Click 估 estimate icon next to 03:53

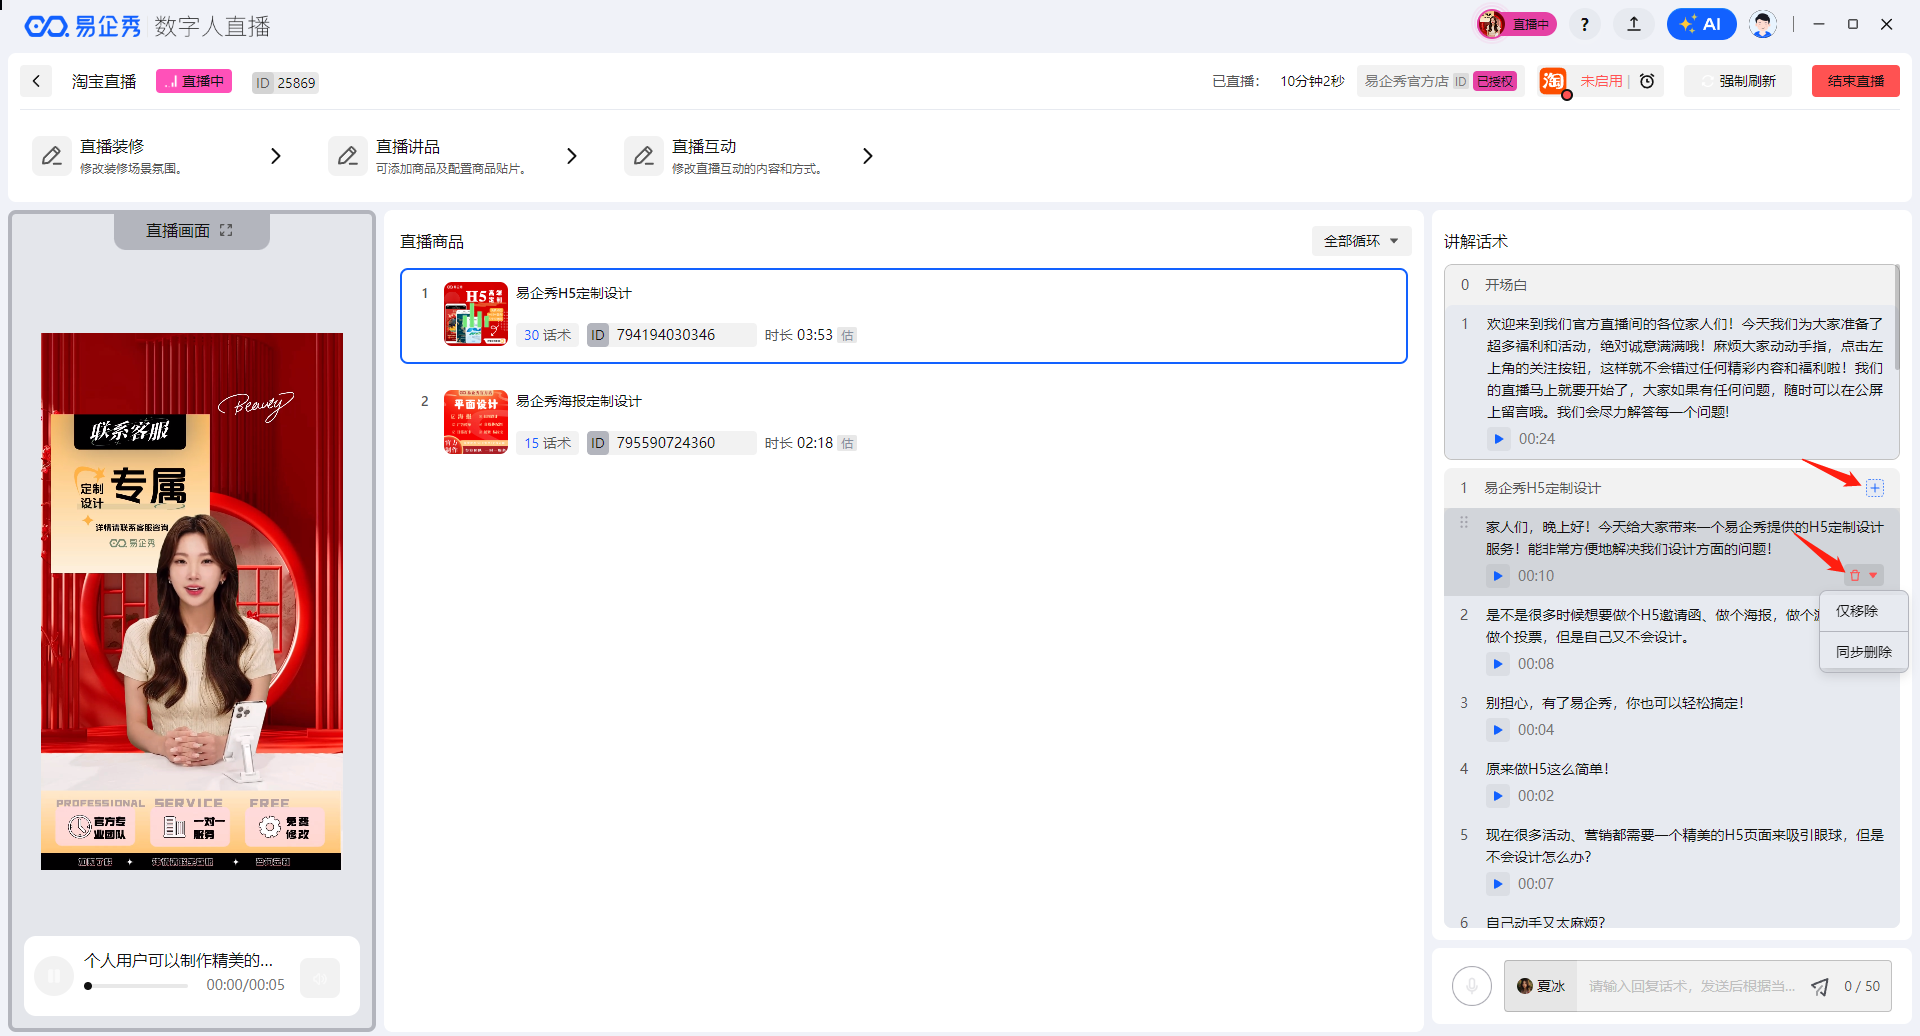[x=847, y=335]
